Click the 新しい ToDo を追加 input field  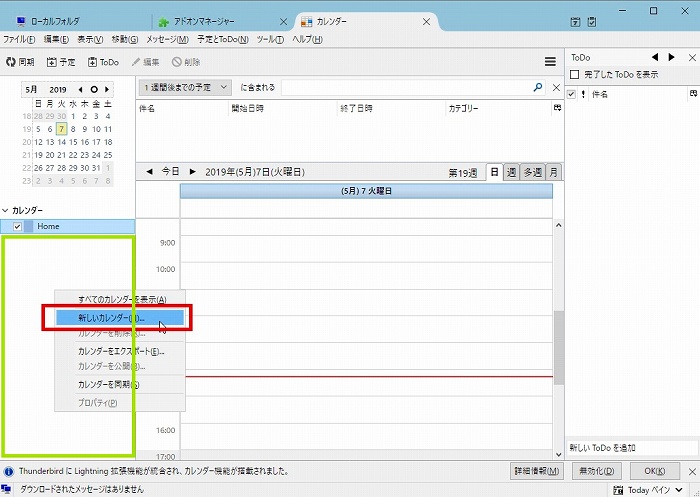point(632,448)
